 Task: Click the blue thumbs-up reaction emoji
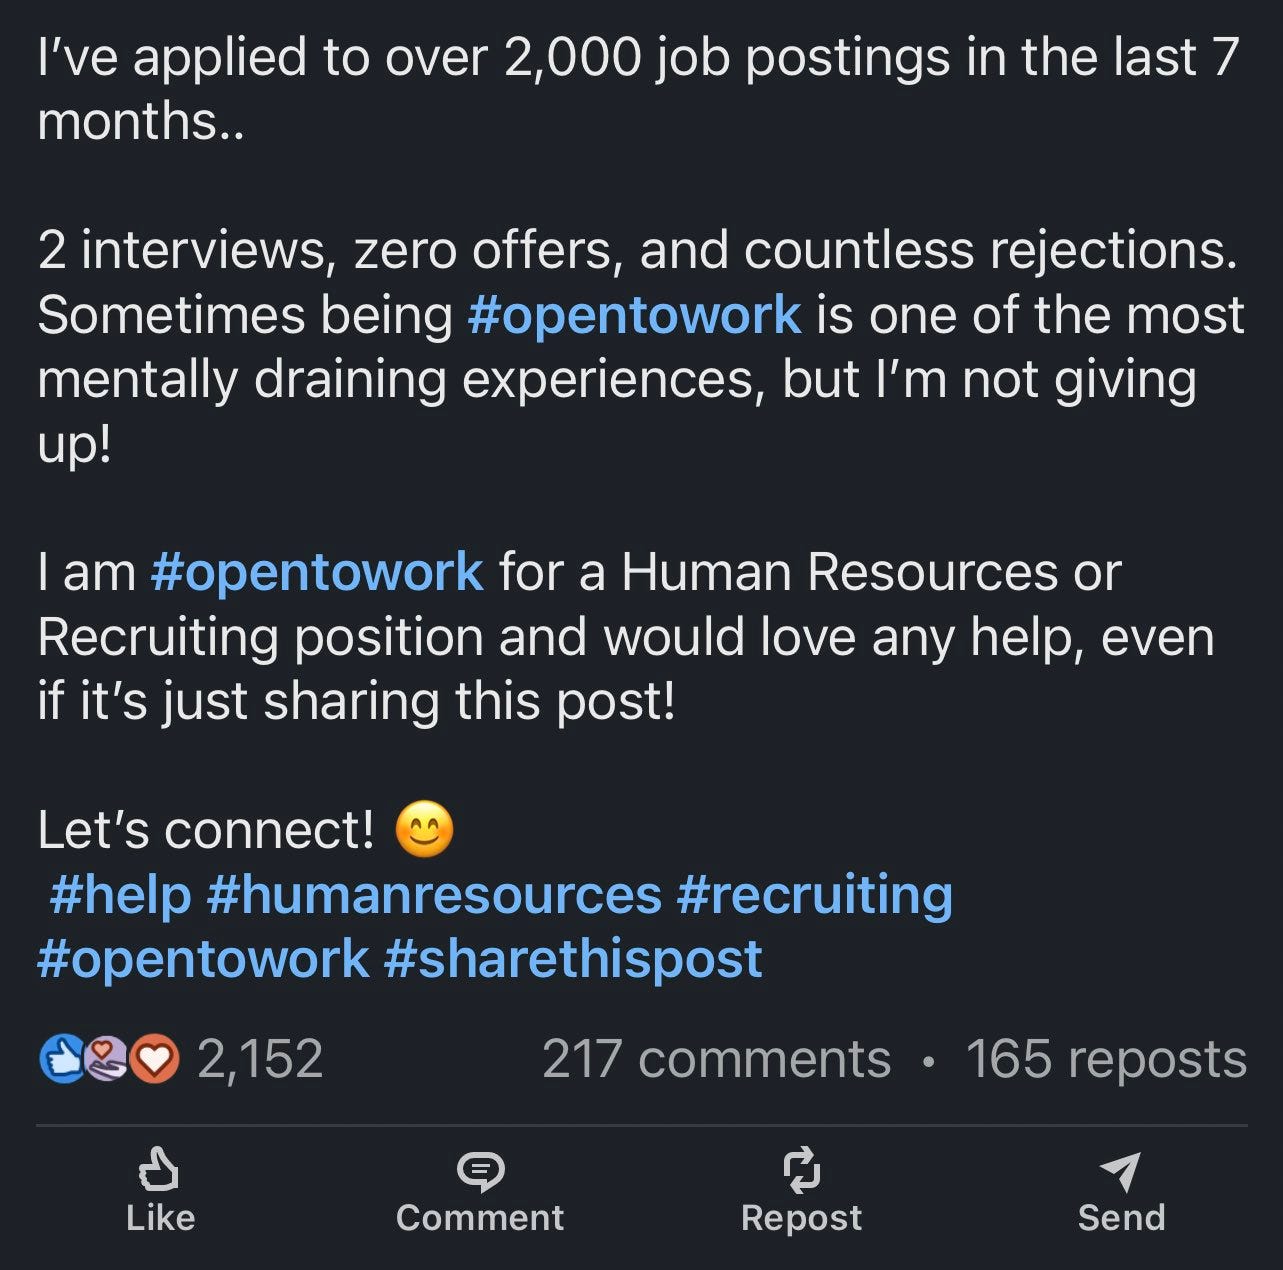point(62,1057)
